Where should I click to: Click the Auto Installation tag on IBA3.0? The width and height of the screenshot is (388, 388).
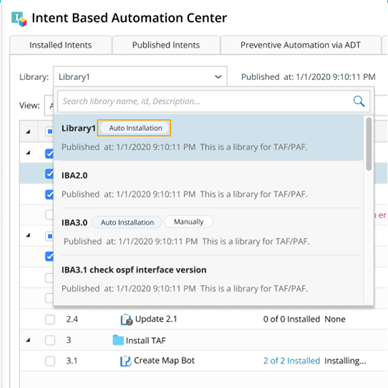[127, 222]
